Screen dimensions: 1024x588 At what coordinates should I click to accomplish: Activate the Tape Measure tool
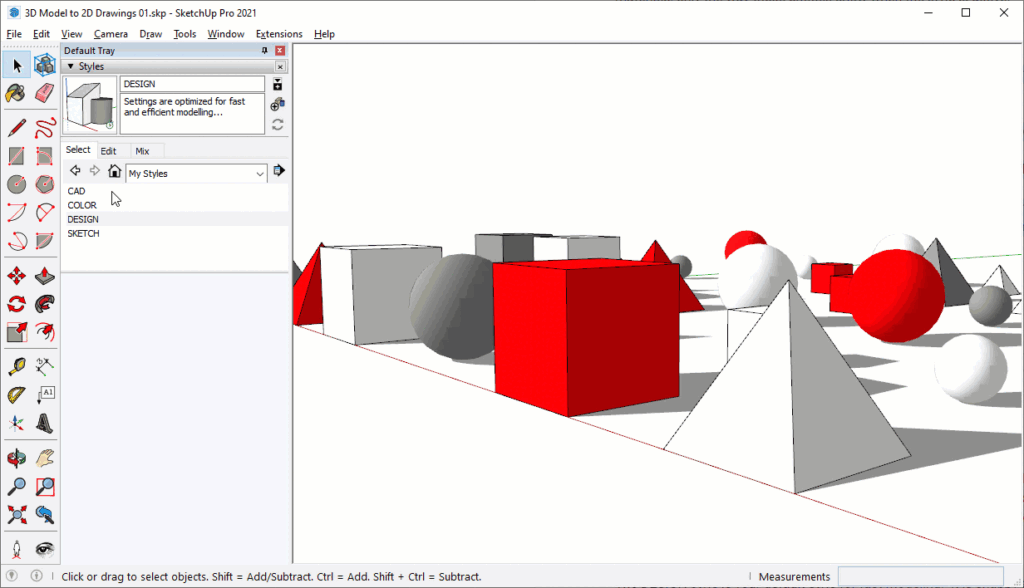[x=15, y=365]
